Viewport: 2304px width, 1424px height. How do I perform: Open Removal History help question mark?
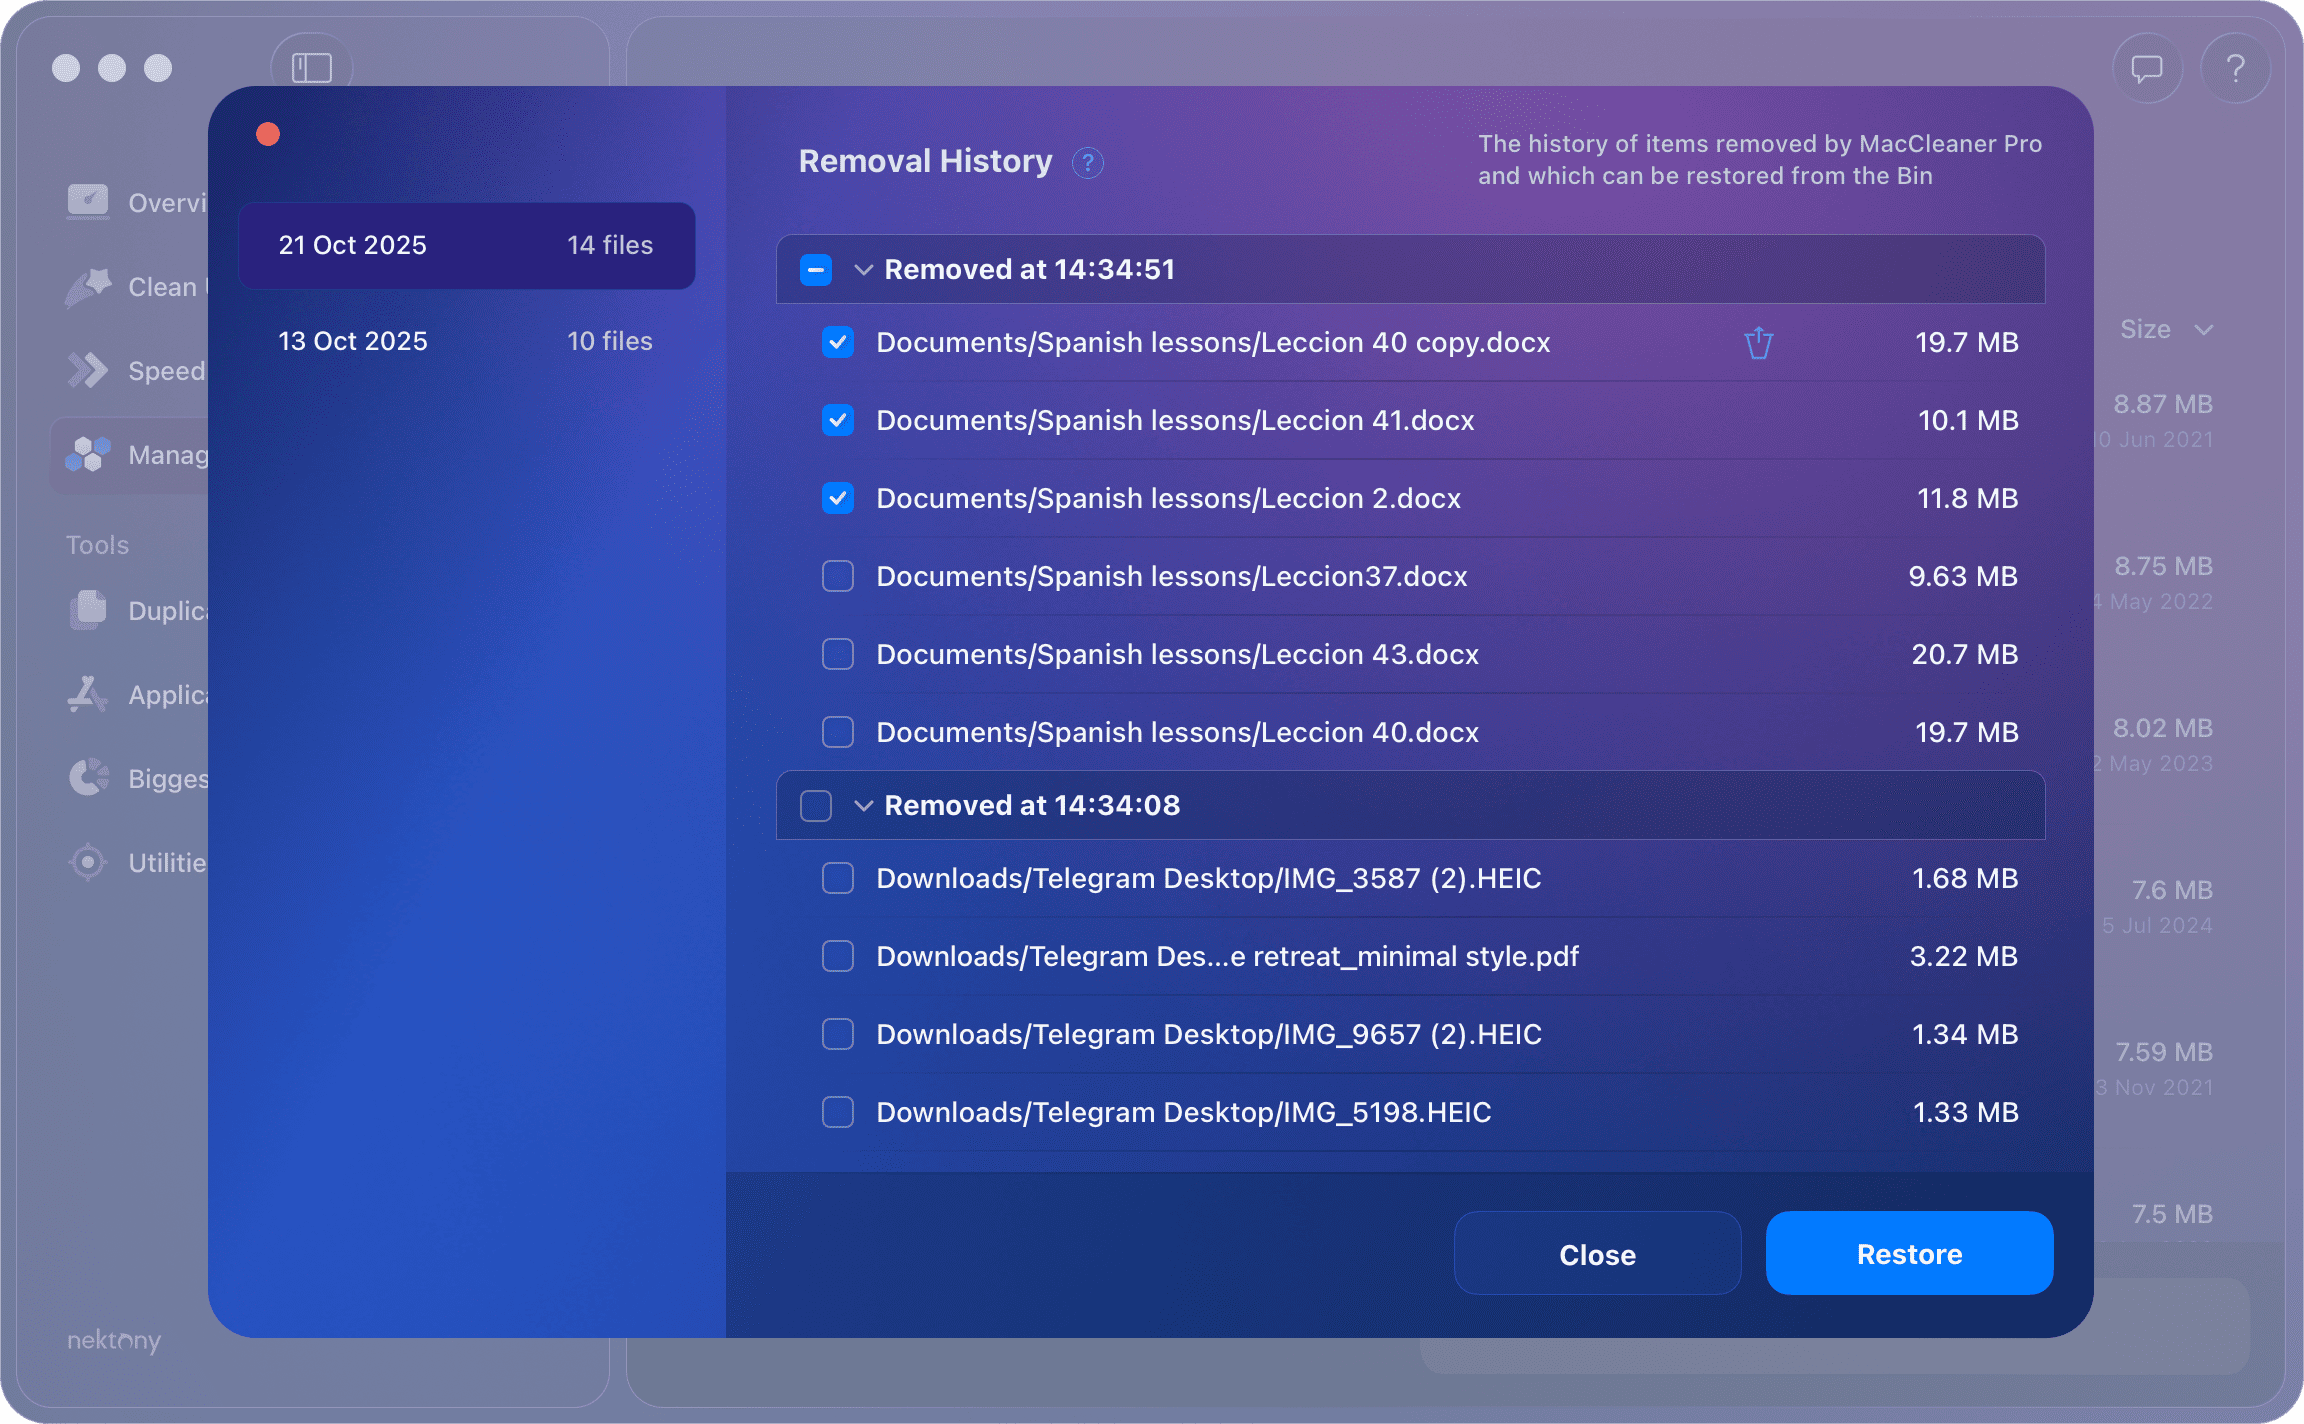[x=1087, y=163]
